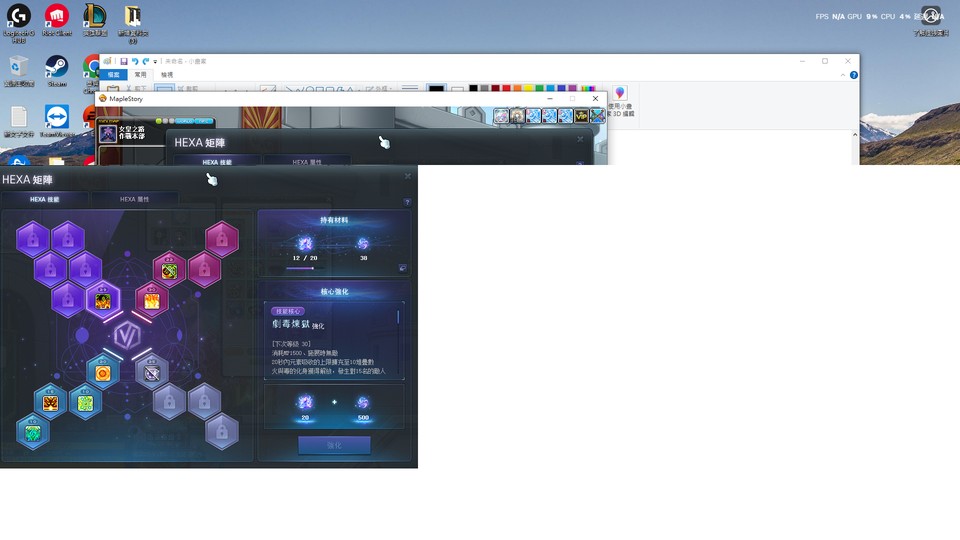Select Paint's Color 2 white box
The width and height of the screenshot is (960, 540).
coord(457,89)
